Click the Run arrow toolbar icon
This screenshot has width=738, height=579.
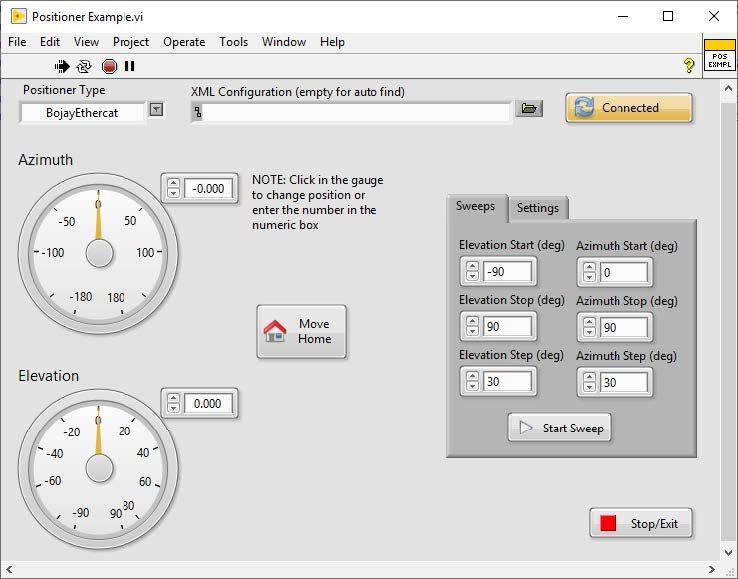[x=62, y=66]
